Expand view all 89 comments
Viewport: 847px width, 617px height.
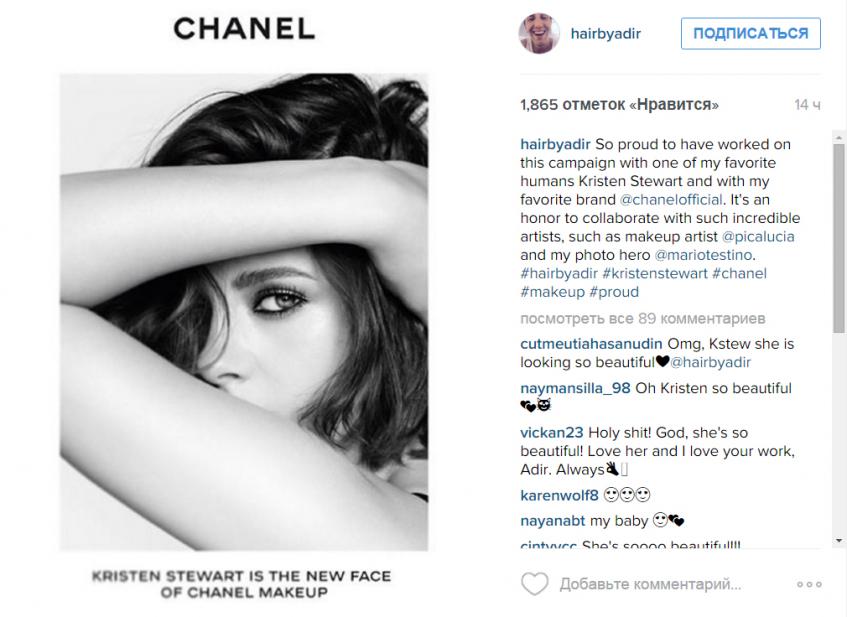642,319
